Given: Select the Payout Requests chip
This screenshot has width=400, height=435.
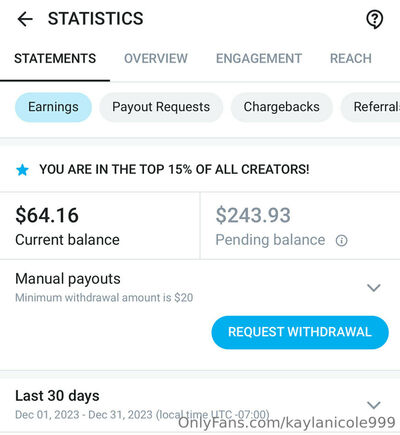Looking at the screenshot, I should [161, 107].
